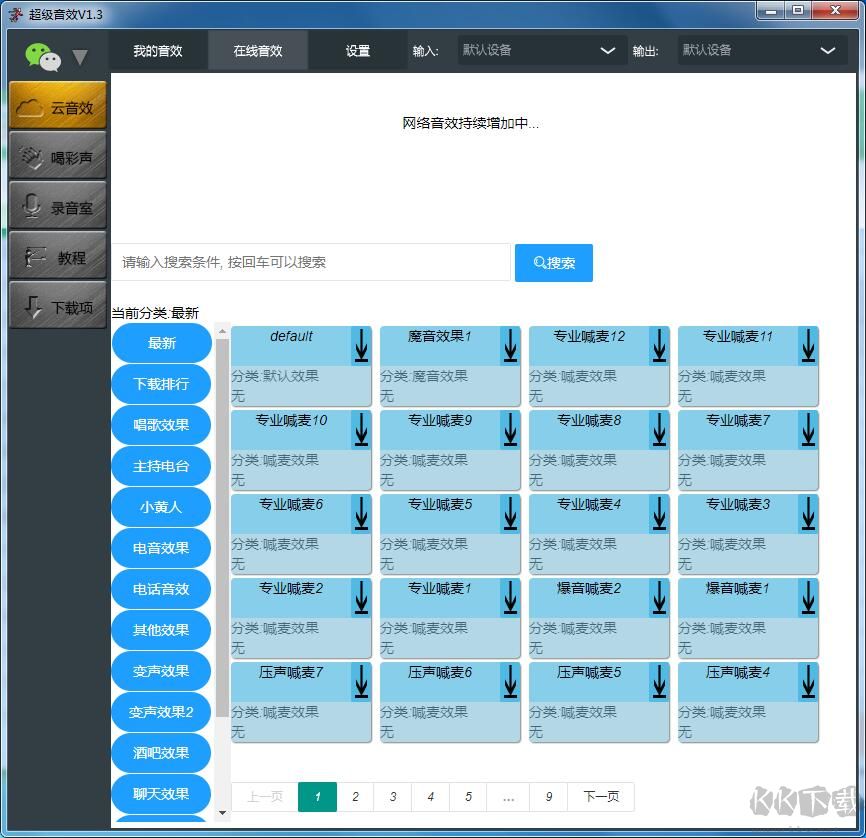Image resolution: width=866 pixels, height=838 pixels.
Task: Click the 搜索 search button
Action: 553,262
